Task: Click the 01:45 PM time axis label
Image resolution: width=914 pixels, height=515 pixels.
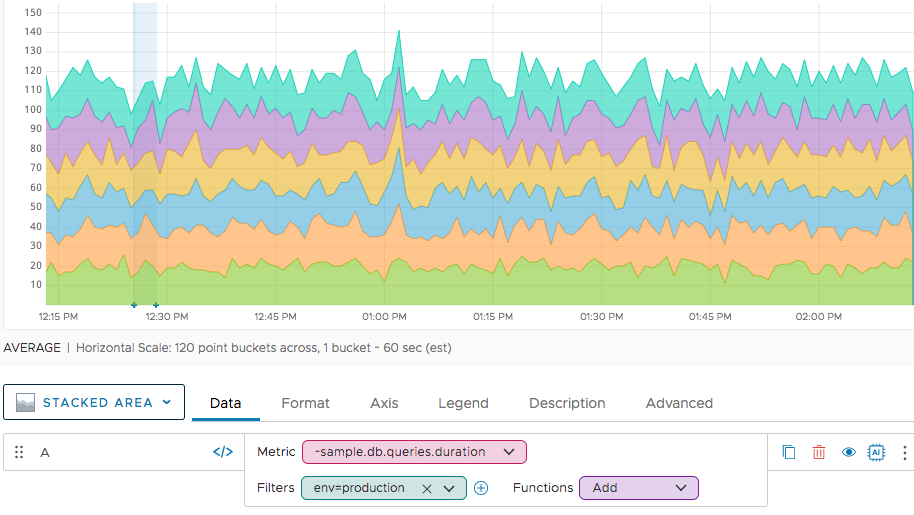Action: [x=710, y=317]
